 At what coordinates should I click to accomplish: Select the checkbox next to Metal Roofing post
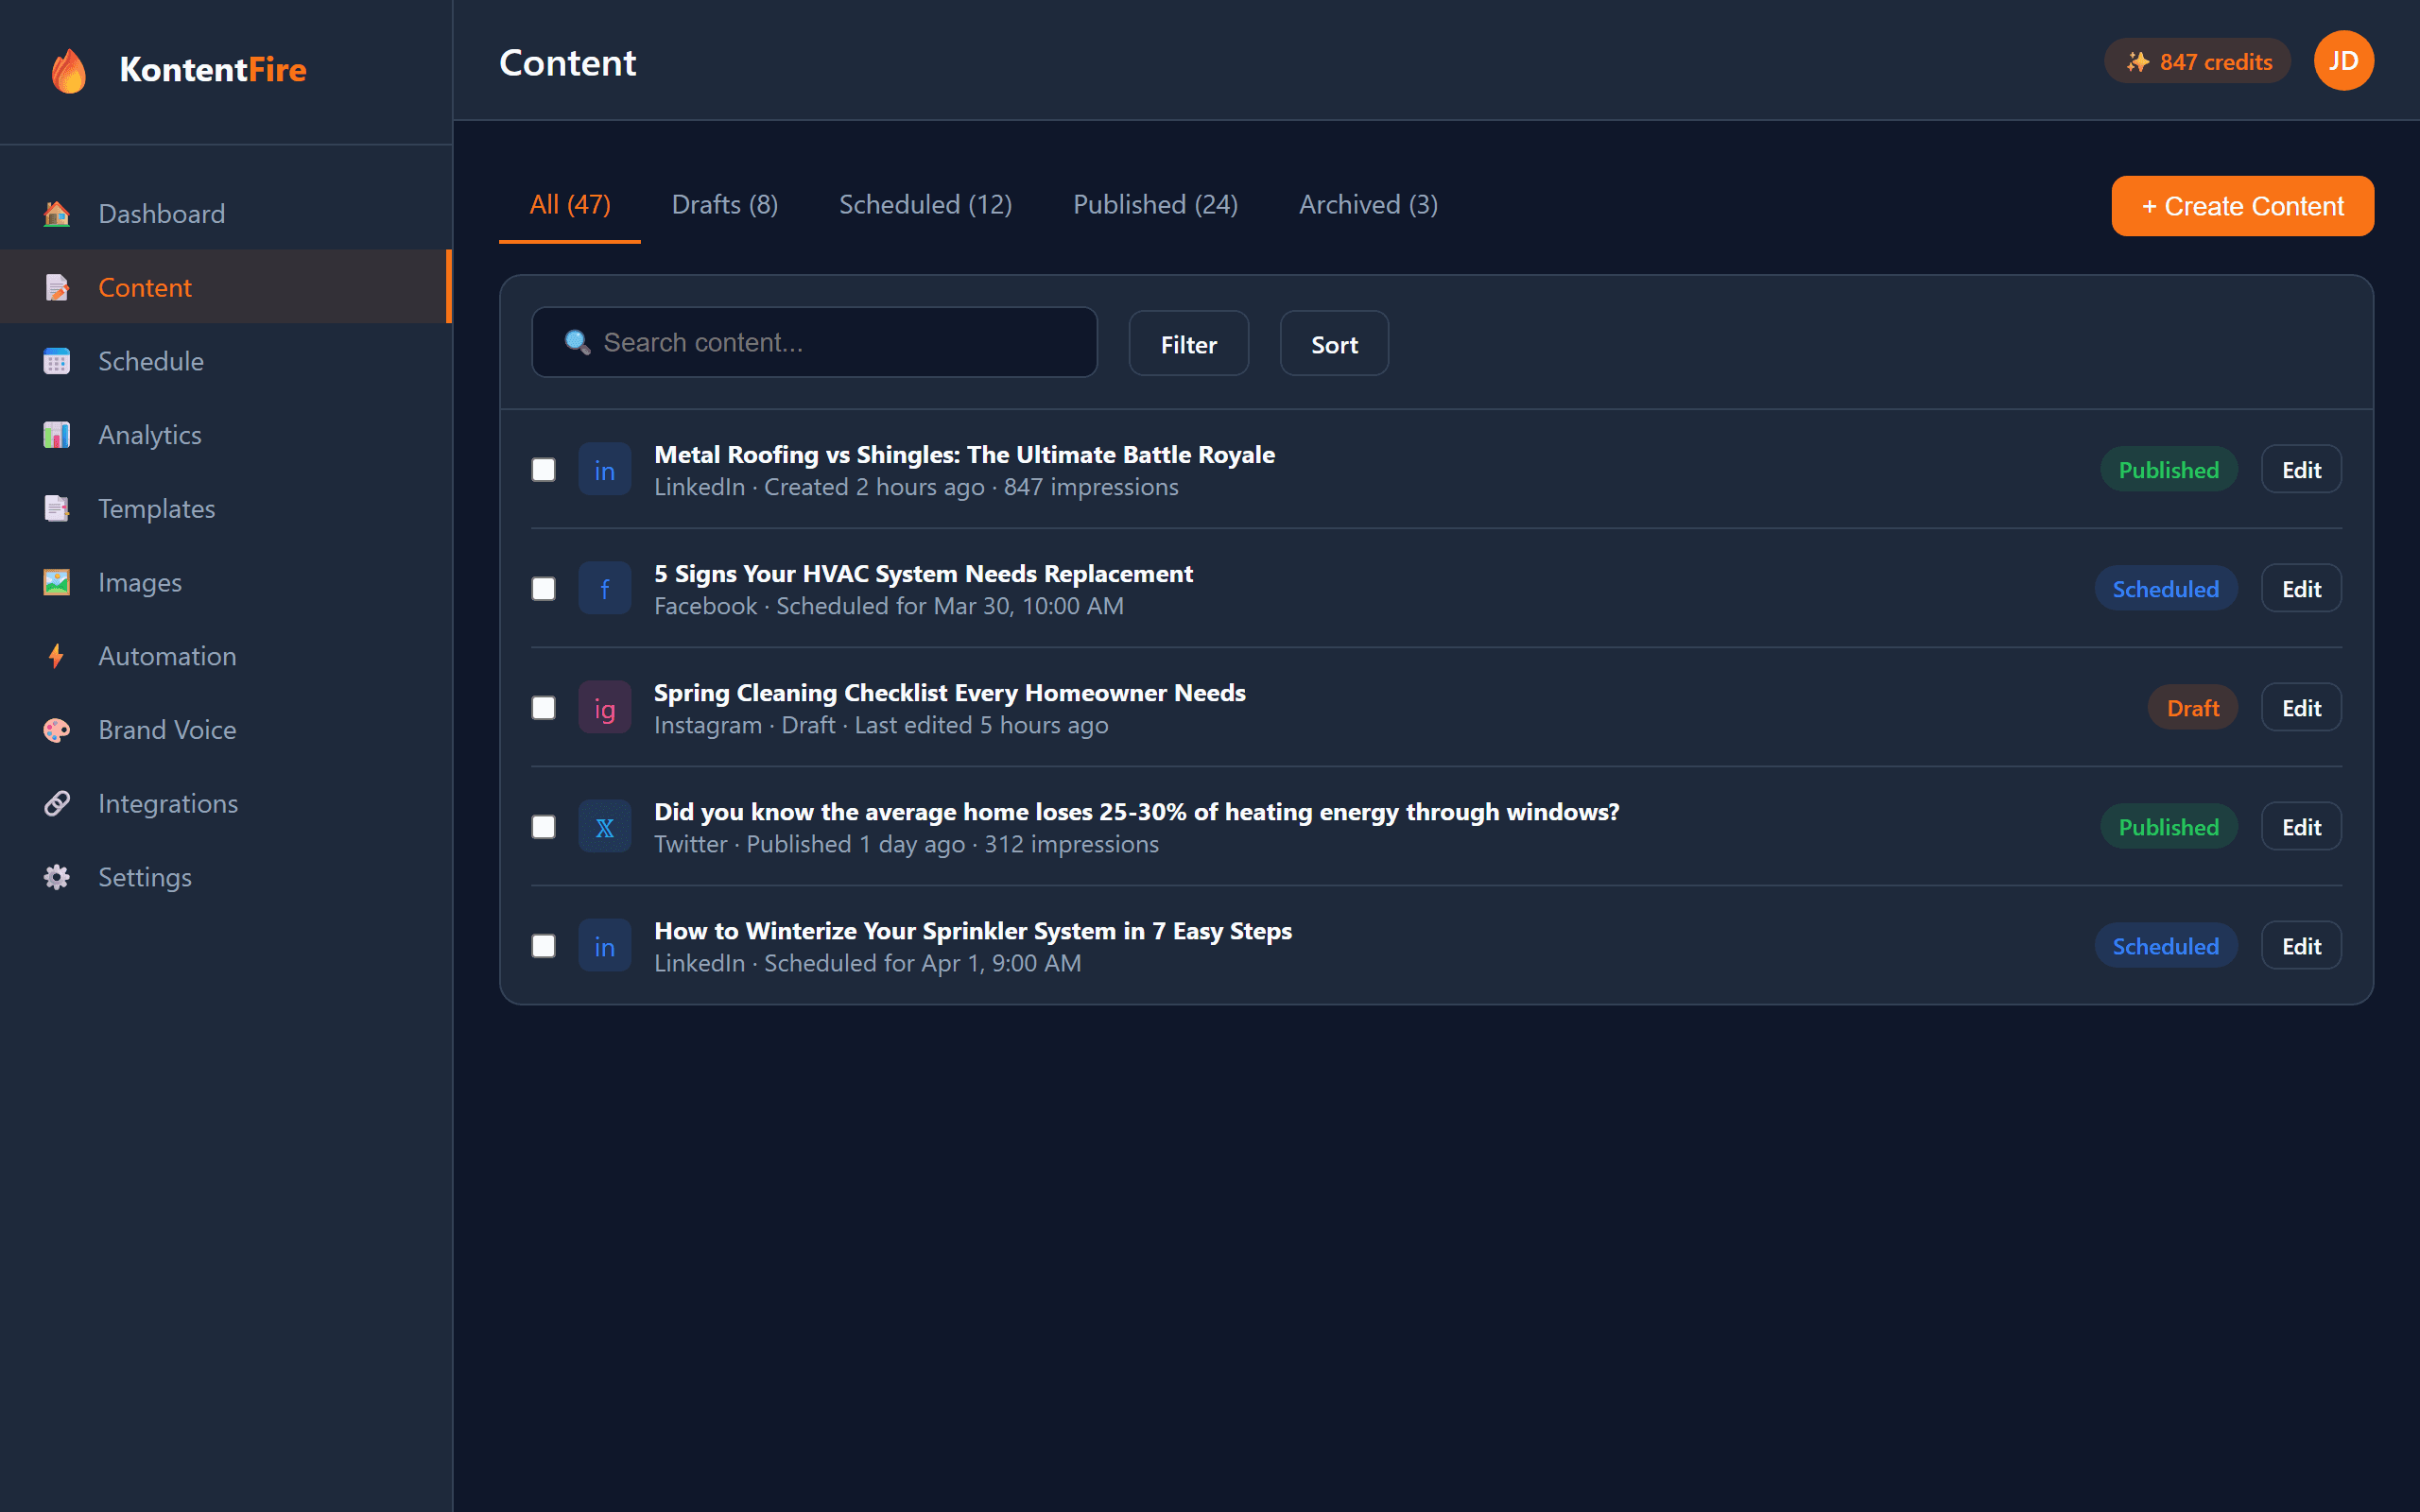(x=543, y=469)
